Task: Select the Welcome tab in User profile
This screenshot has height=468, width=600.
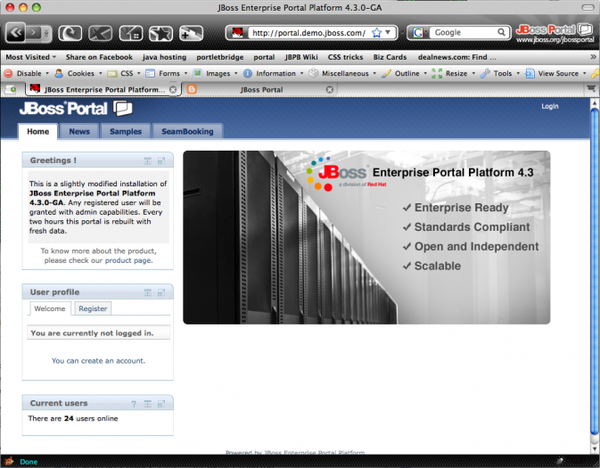Action: 49,308
